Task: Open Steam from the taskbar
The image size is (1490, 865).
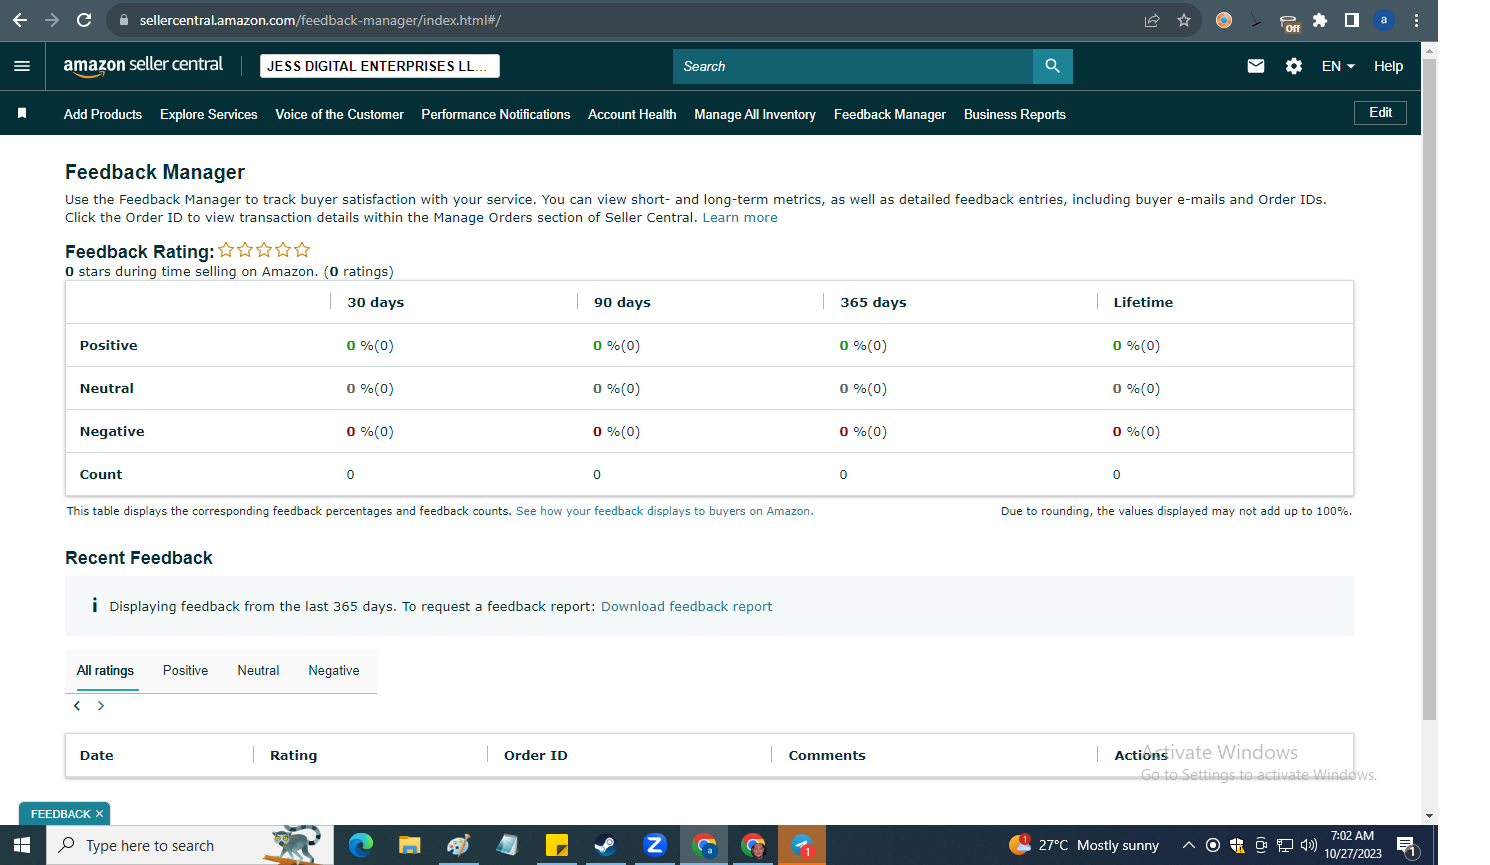Action: [605, 845]
